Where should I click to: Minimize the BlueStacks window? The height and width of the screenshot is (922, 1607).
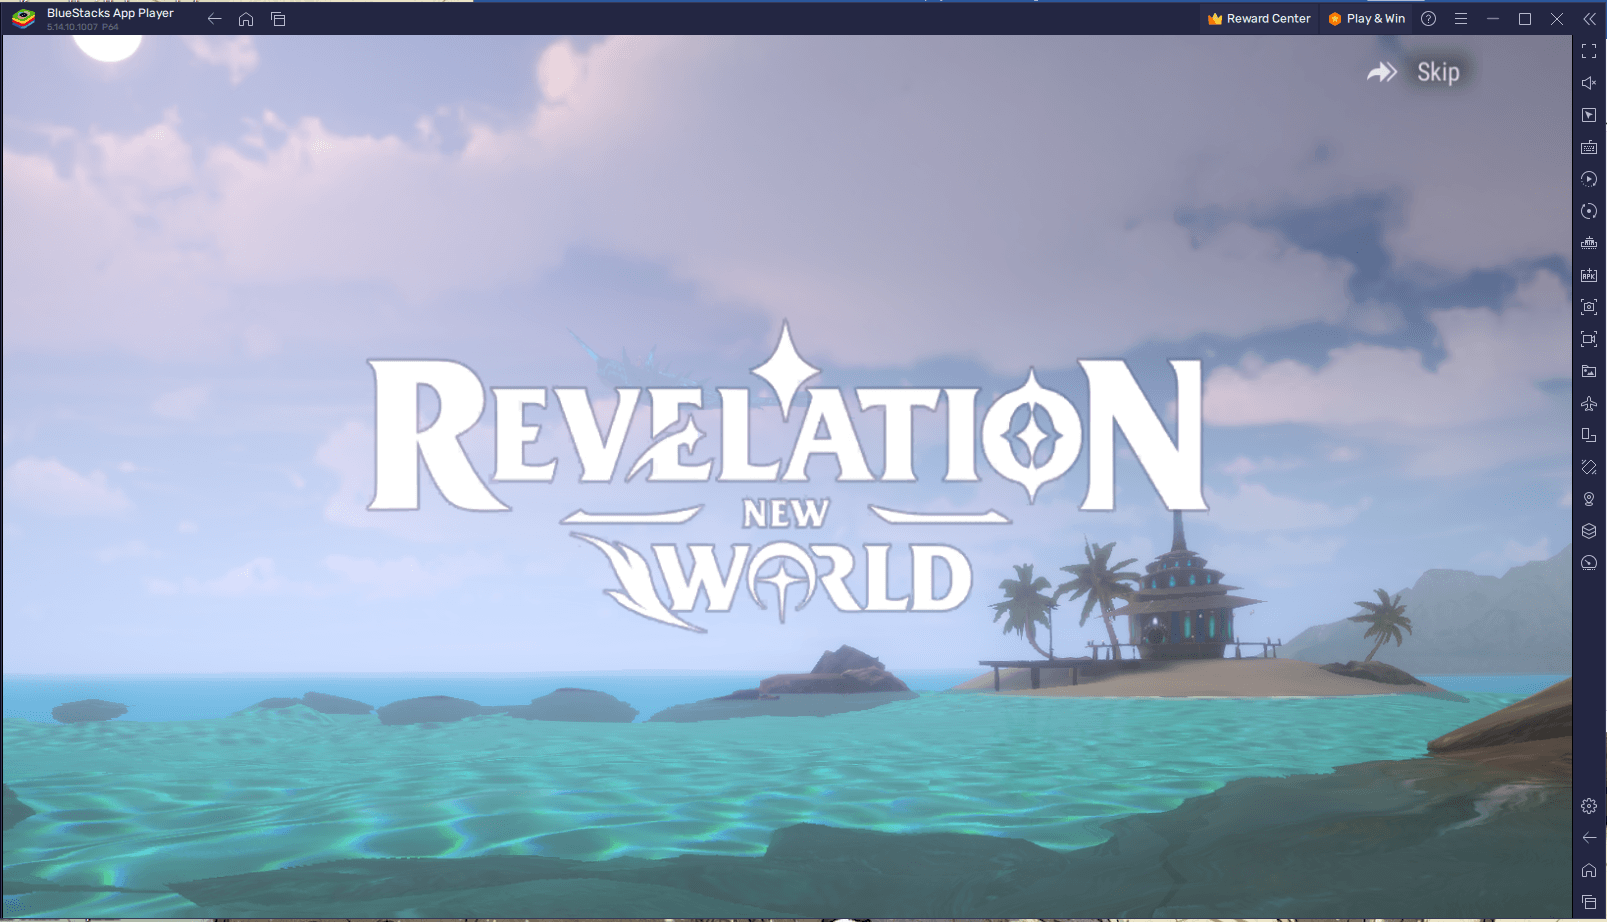(1492, 19)
